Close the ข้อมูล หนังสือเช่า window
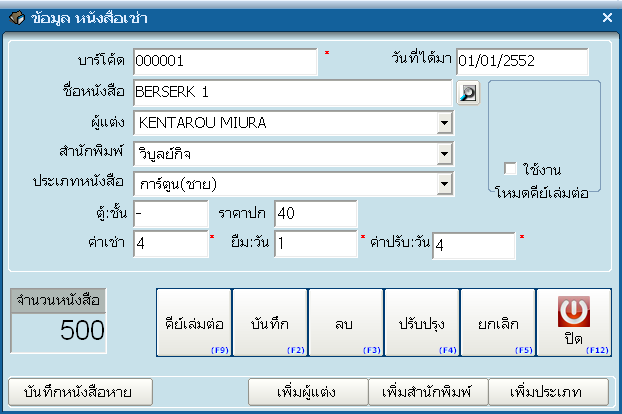Screen dimensions: 622x414 click(x=607, y=17)
